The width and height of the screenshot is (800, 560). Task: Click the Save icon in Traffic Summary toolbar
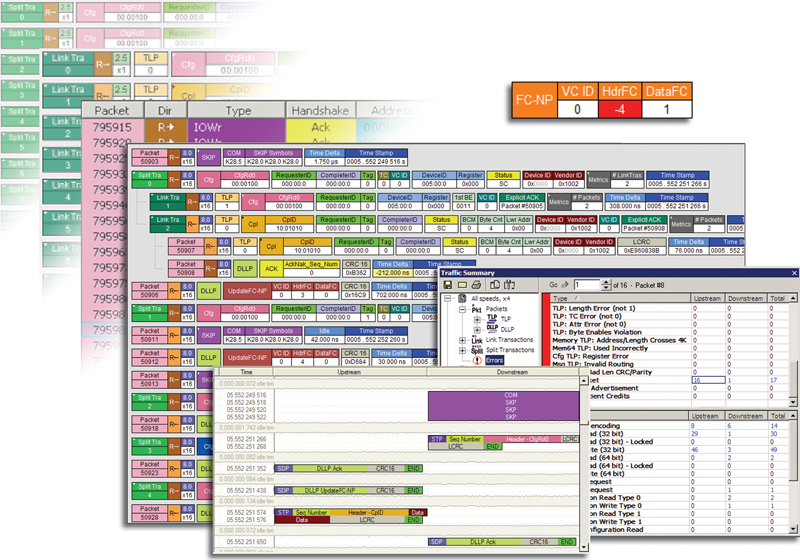[x=448, y=285]
